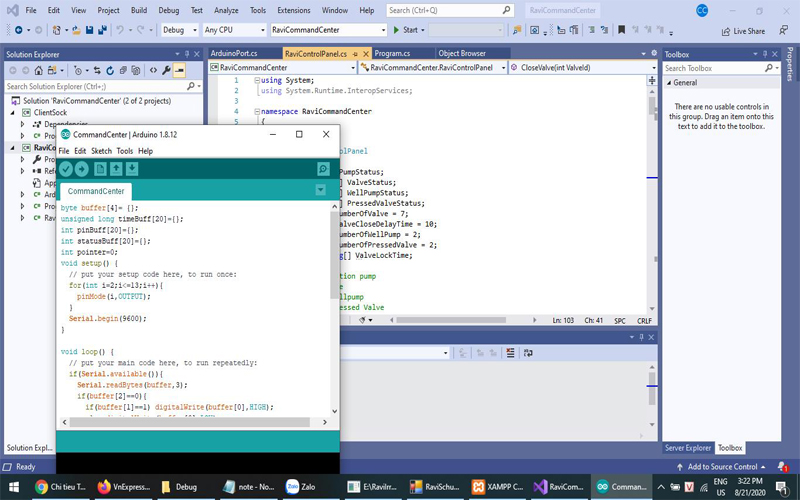Open the RaviCommandCenter.RaviControlPanel type dropdown
The image size is (800, 500).
tap(433, 67)
